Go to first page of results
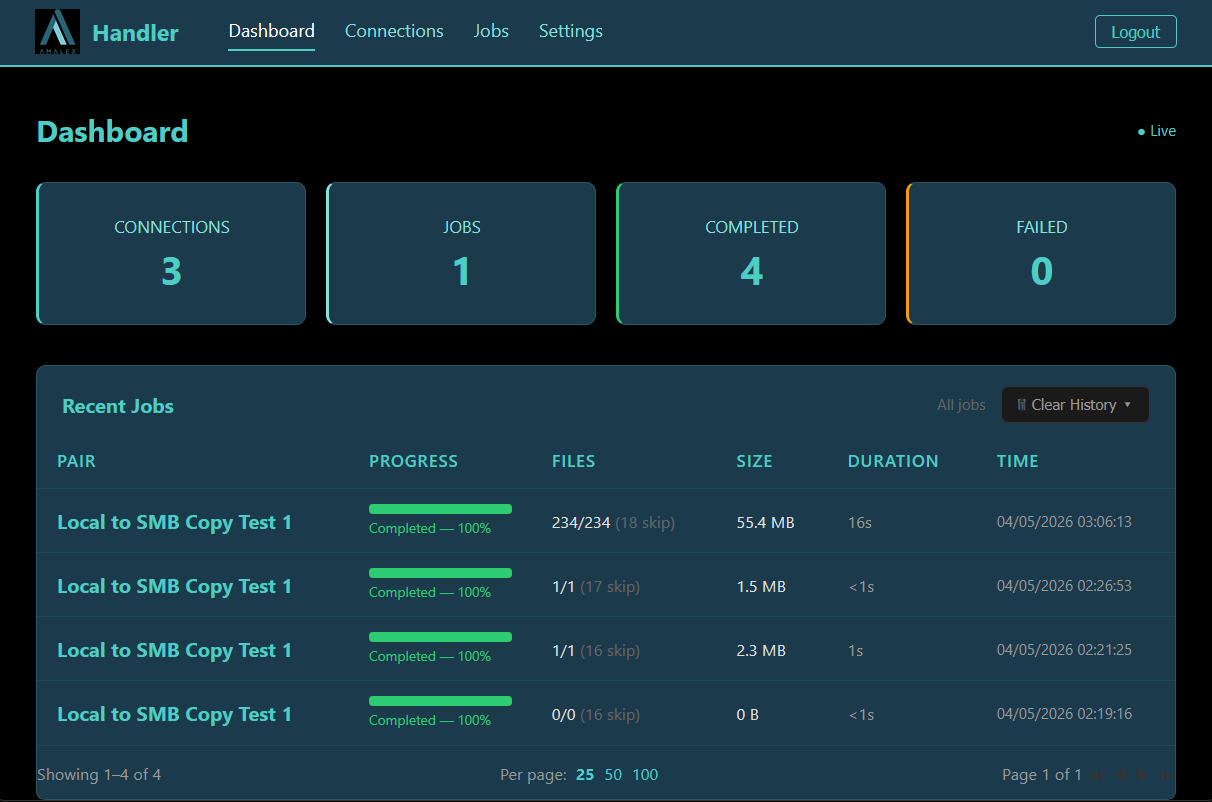The width and height of the screenshot is (1212, 802). (1096, 775)
